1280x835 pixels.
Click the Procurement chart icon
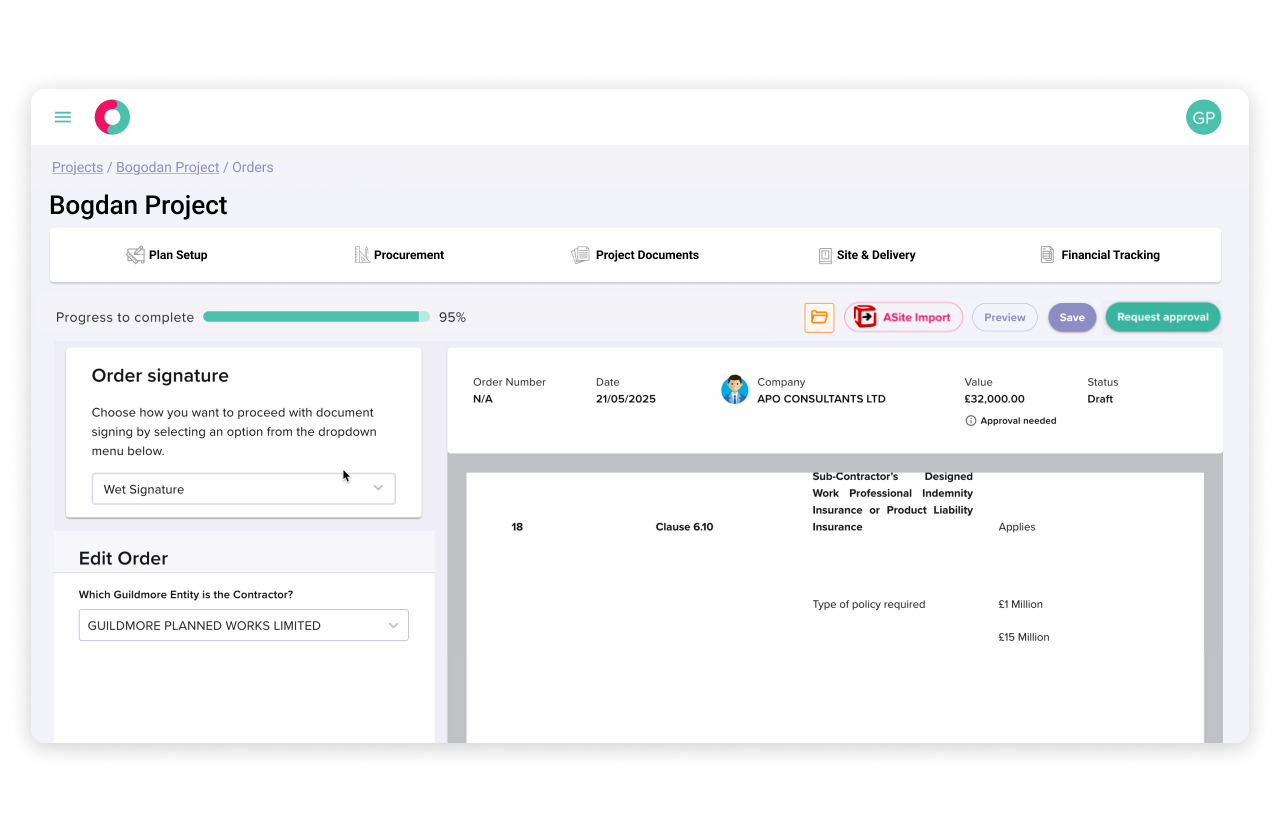362,254
